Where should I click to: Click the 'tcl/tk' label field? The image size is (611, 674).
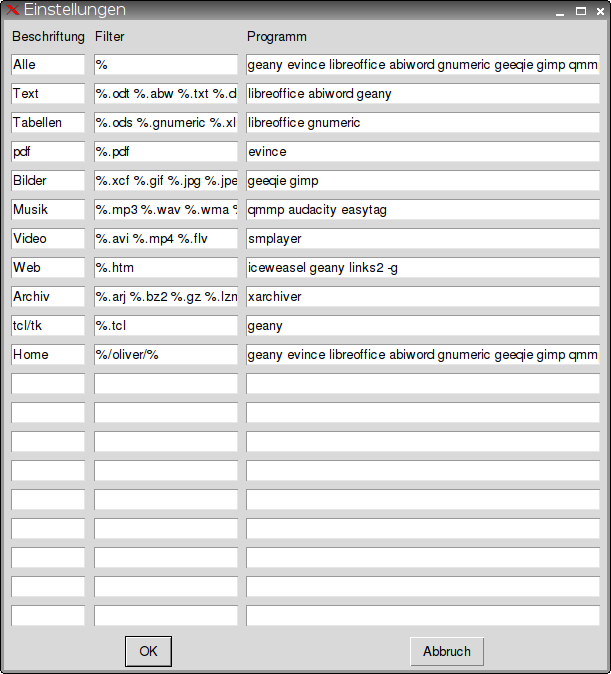(x=48, y=325)
